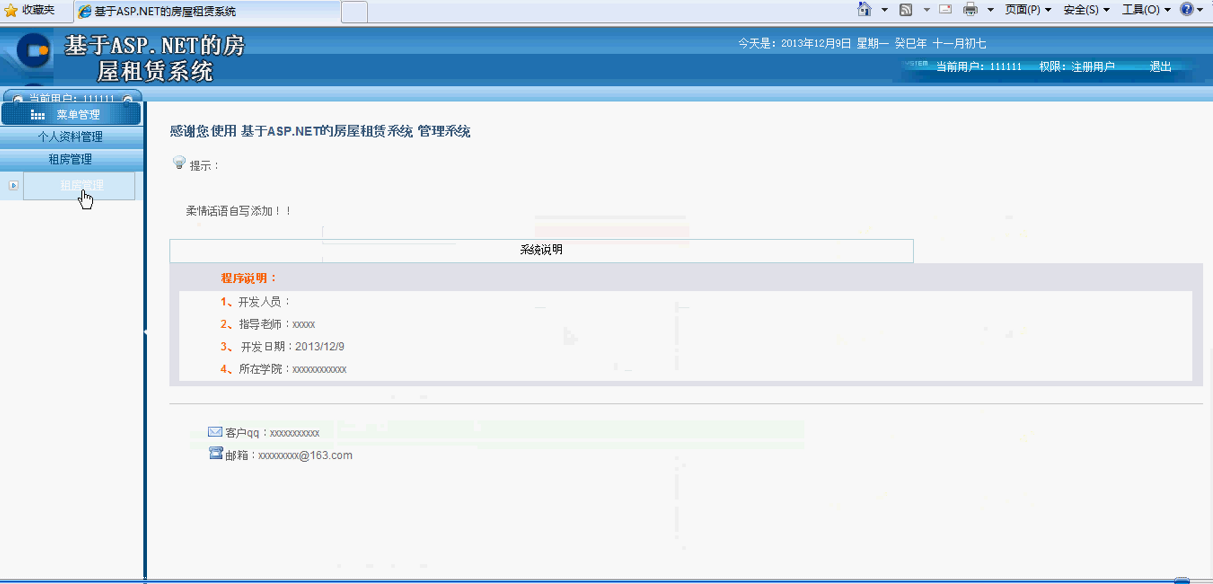Click the 今天是 date text in header
1213x584 pixels.
tap(862, 44)
